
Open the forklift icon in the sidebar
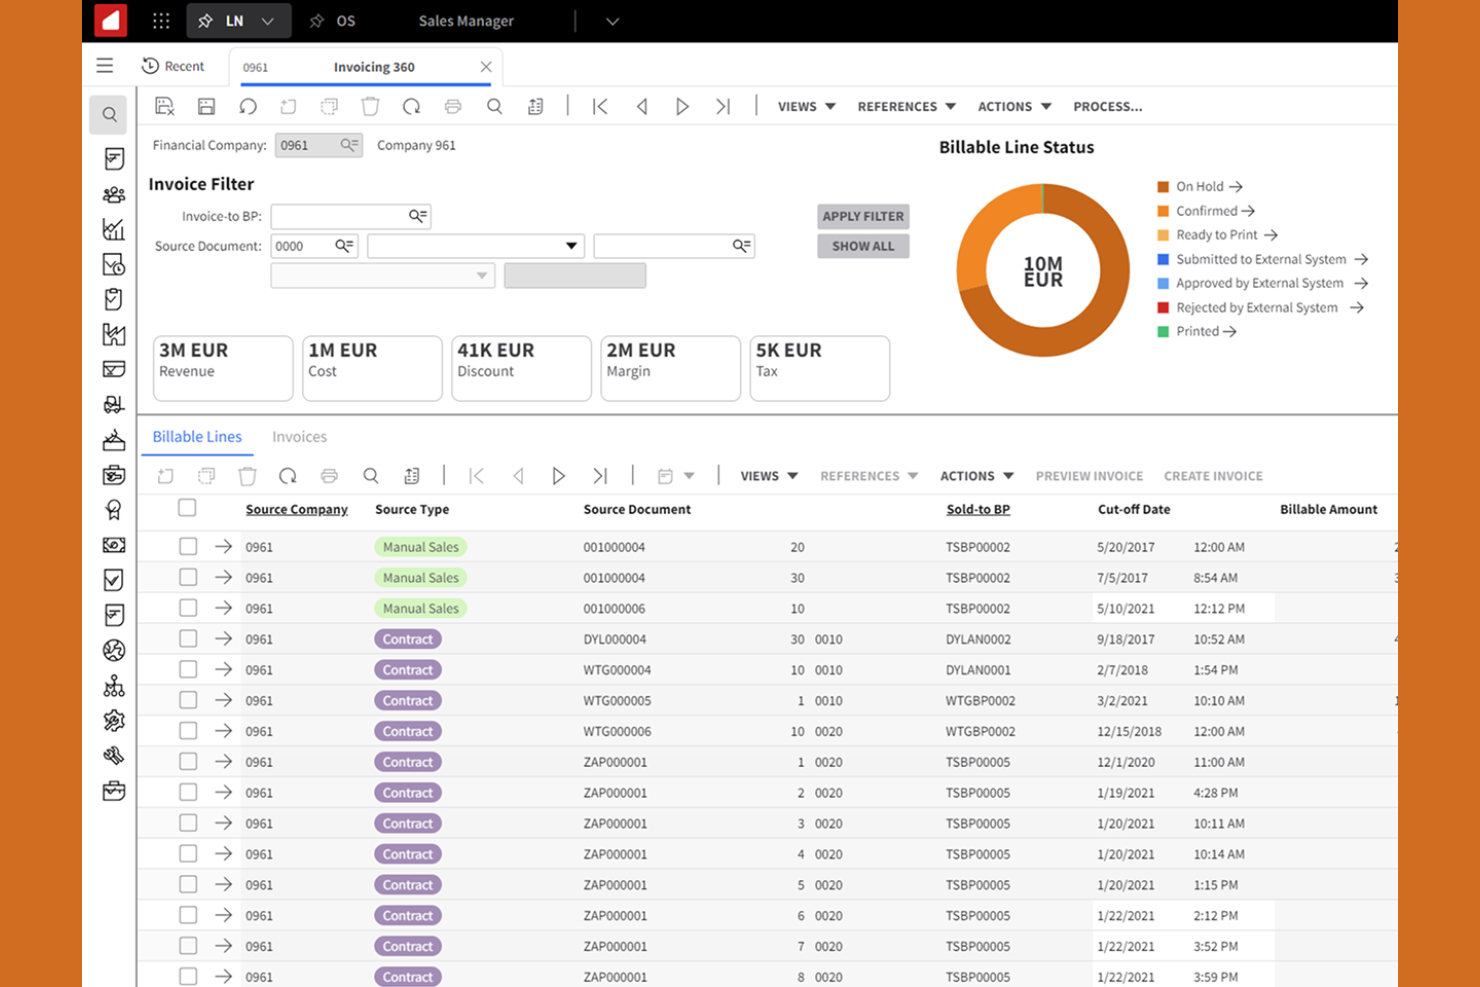(x=114, y=405)
